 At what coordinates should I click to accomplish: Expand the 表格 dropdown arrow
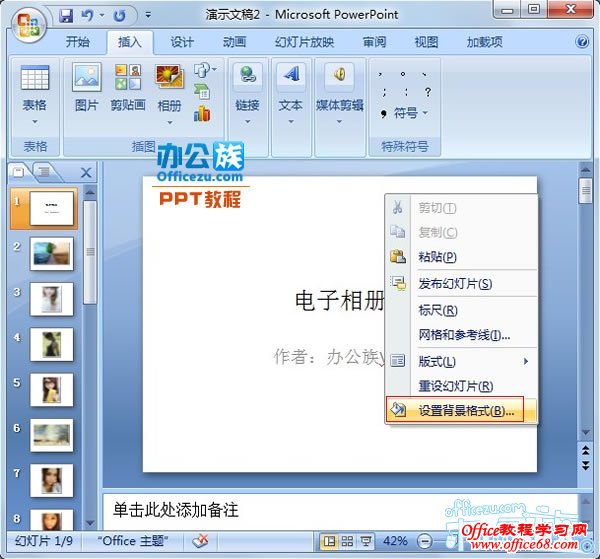pos(34,122)
